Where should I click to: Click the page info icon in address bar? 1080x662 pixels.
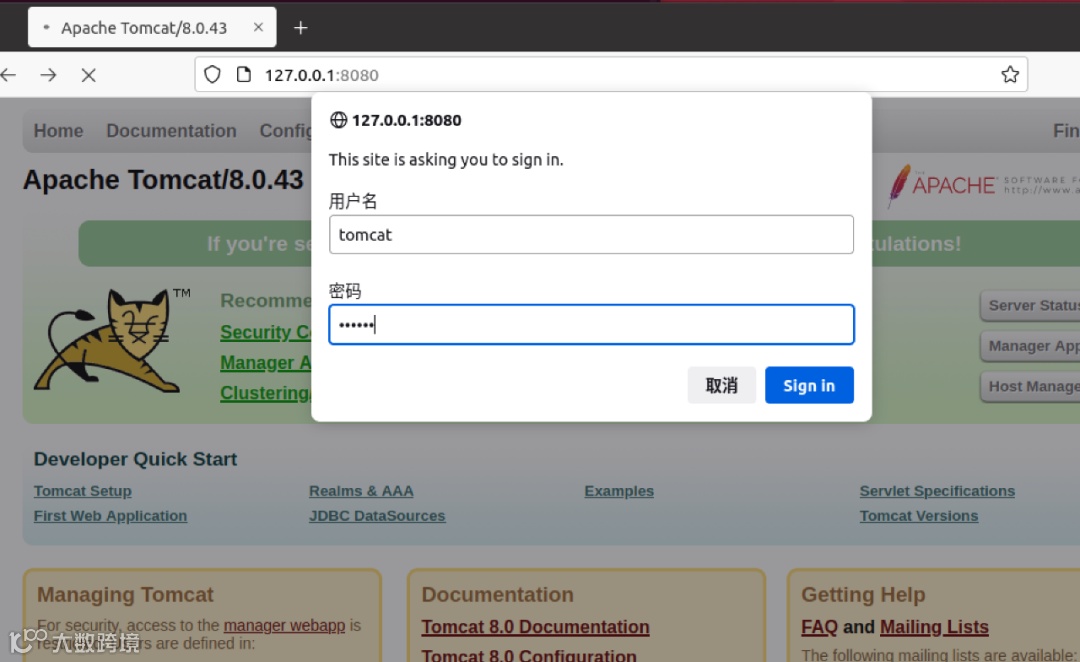click(x=244, y=74)
